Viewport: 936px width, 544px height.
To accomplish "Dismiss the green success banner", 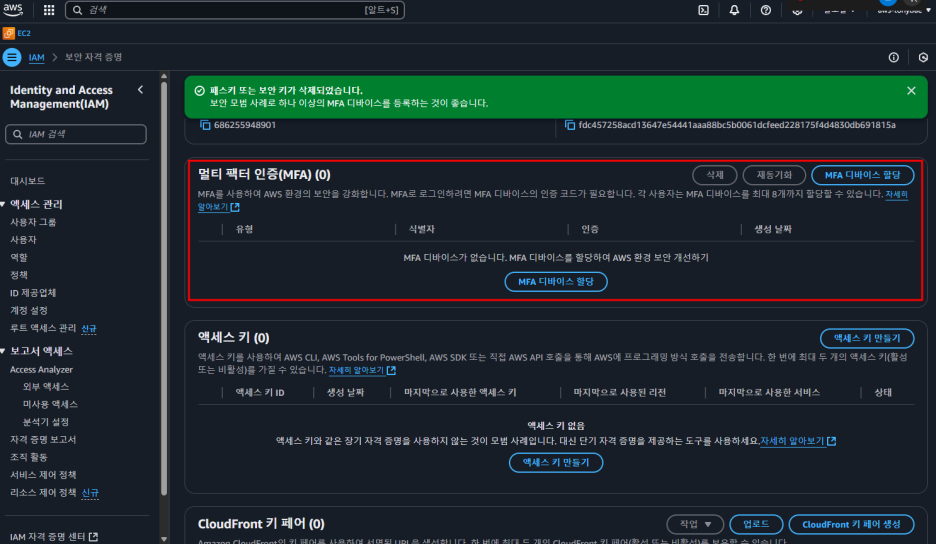I will coord(911,91).
